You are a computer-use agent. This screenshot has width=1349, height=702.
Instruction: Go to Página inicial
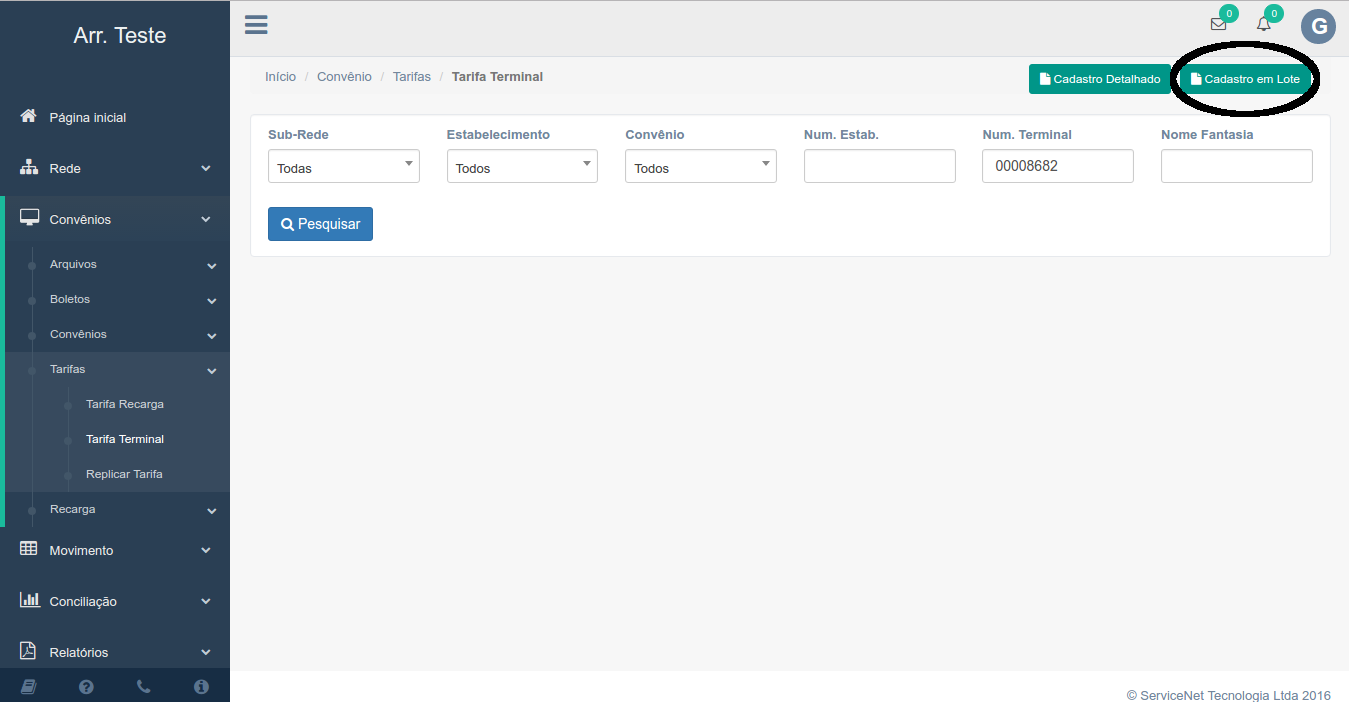88,117
